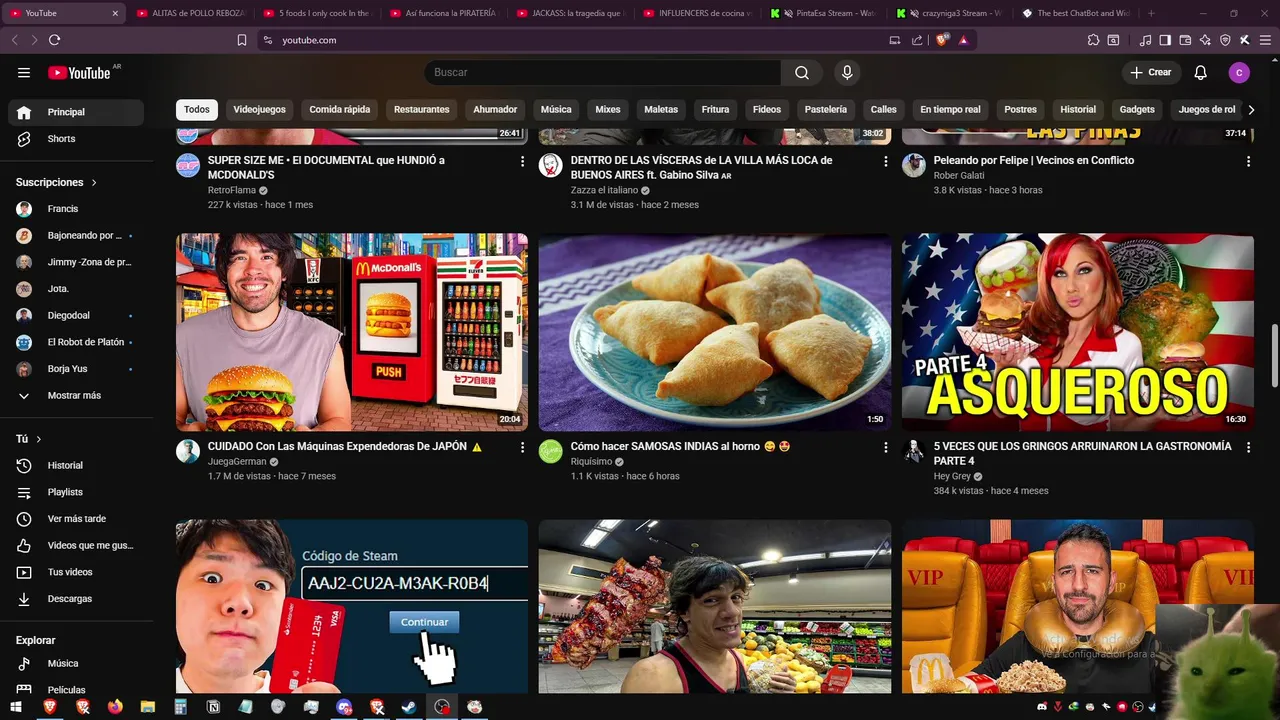Screen dimensions: 1280x720
Task: Open a new browser tab
Action: [x=1151, y=13]
